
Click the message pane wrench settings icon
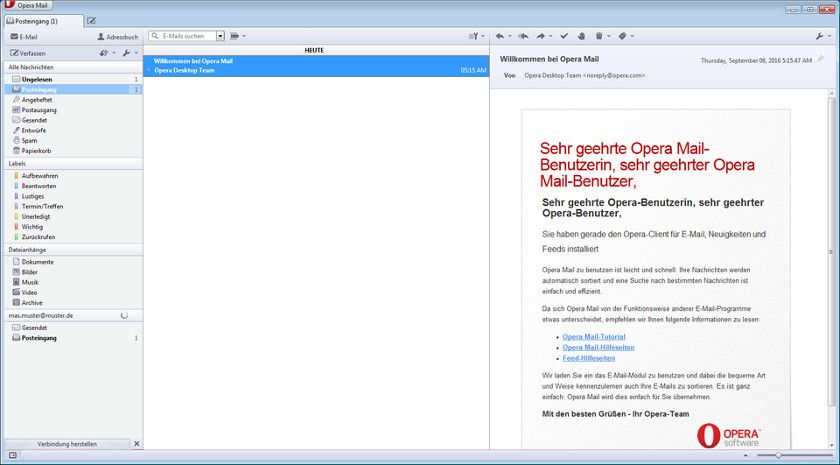819,36
